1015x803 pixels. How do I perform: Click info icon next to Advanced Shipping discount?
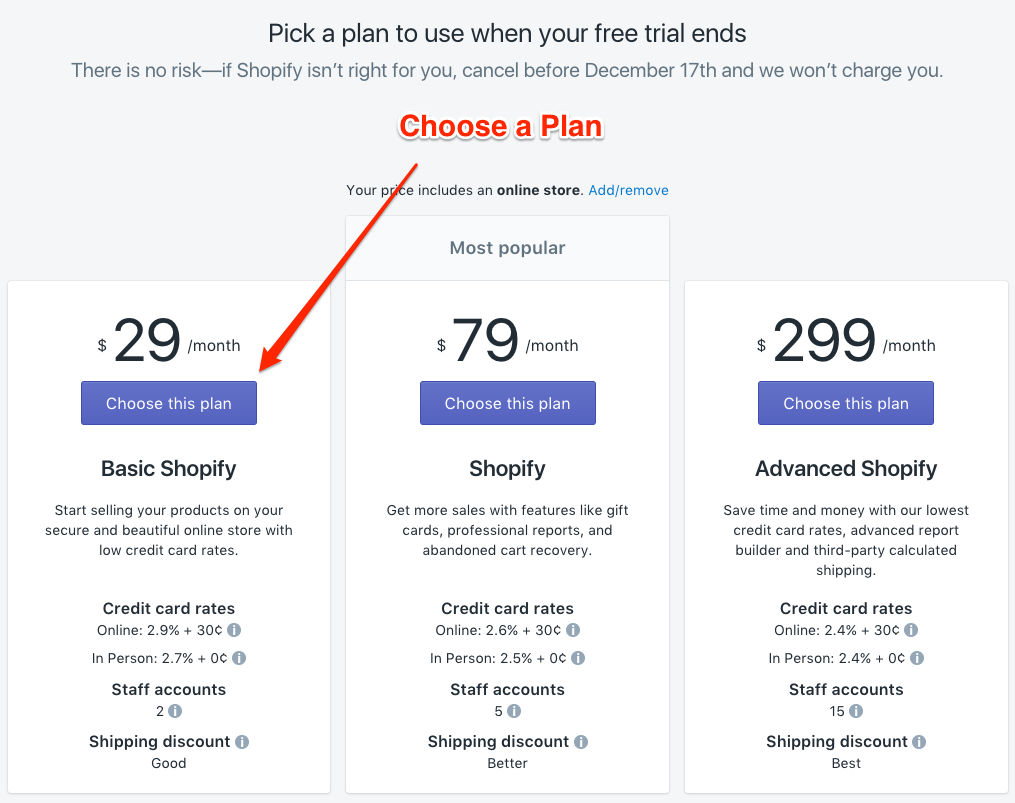pyautogui.click(x=919, y=742)
